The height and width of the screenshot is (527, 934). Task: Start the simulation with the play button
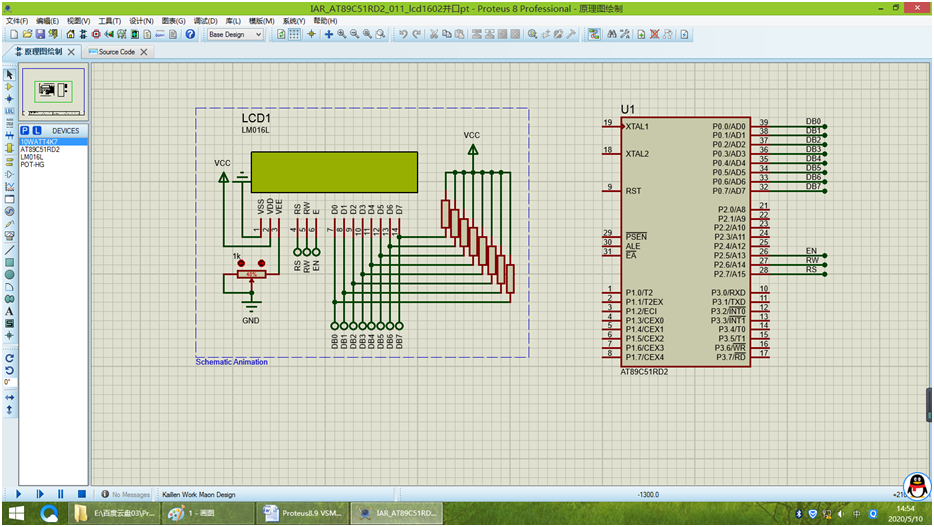tap(18, 494)
